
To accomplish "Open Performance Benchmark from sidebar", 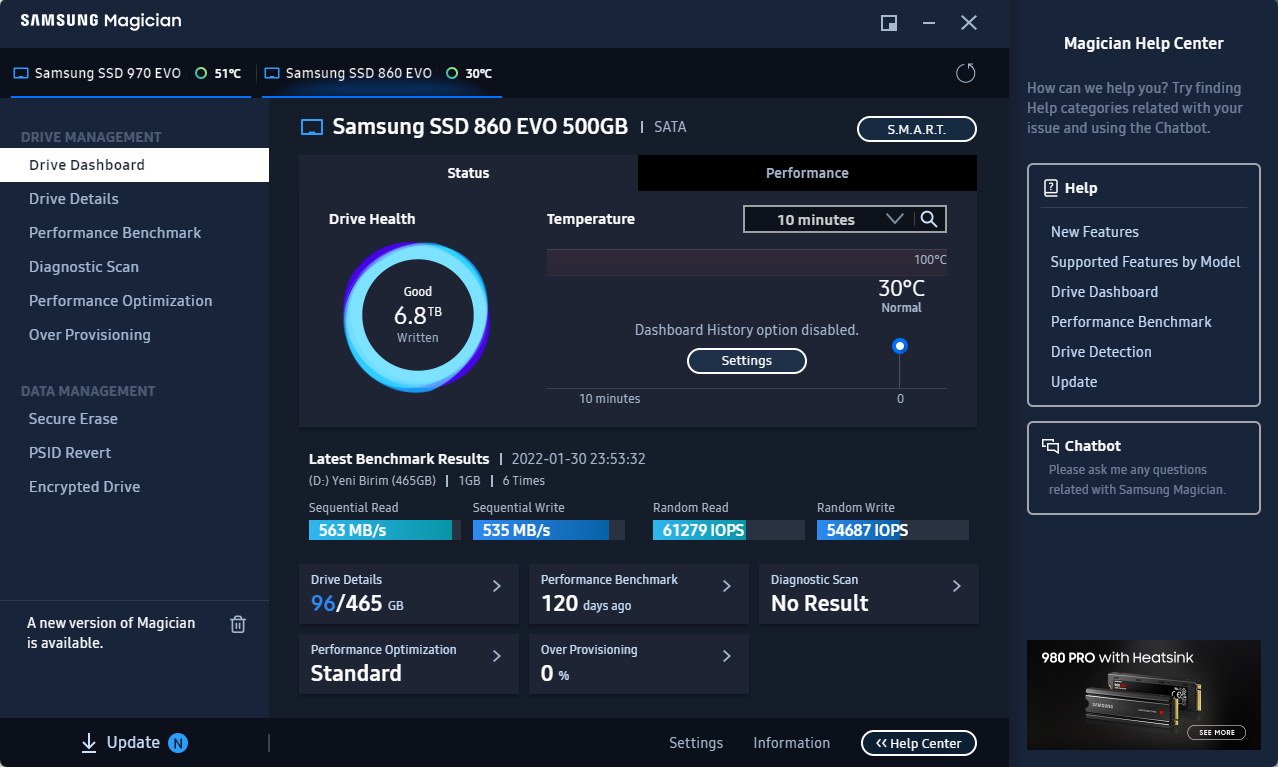I will (134, 233).
